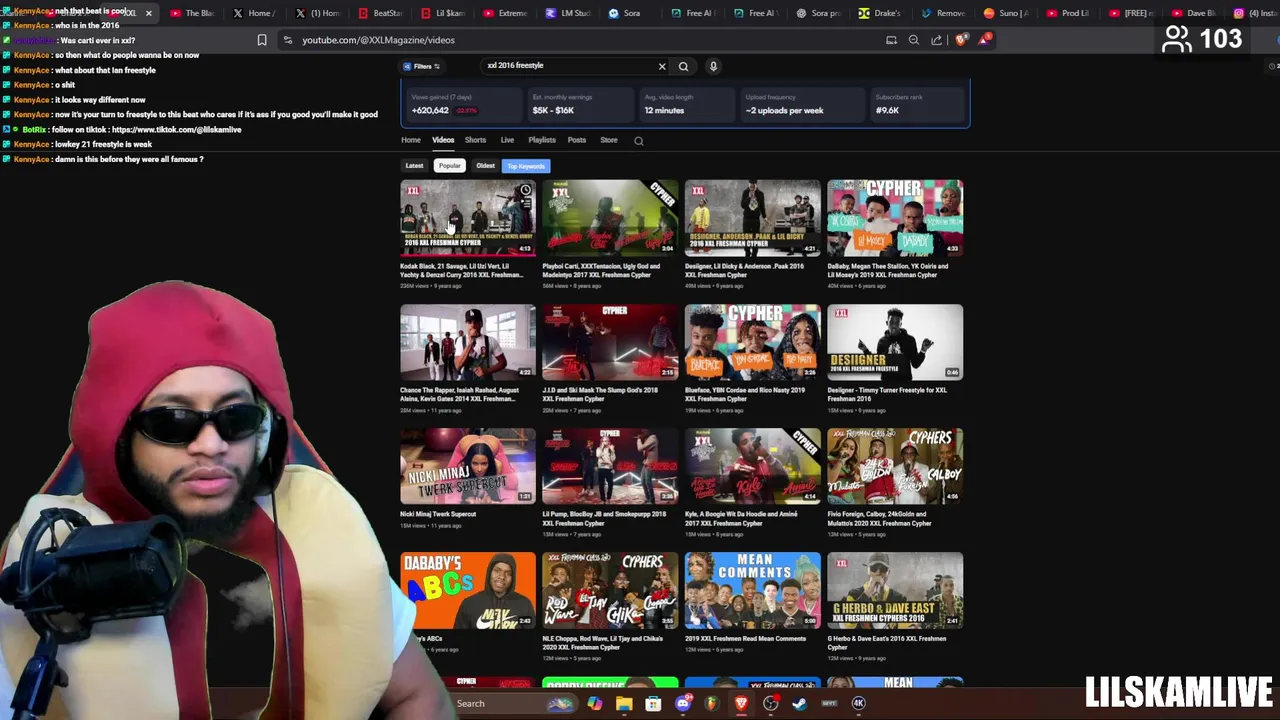Close the first XXL browser tab
The width and height of the screenshot is (1280, 720).
click(x=149, y=13)
